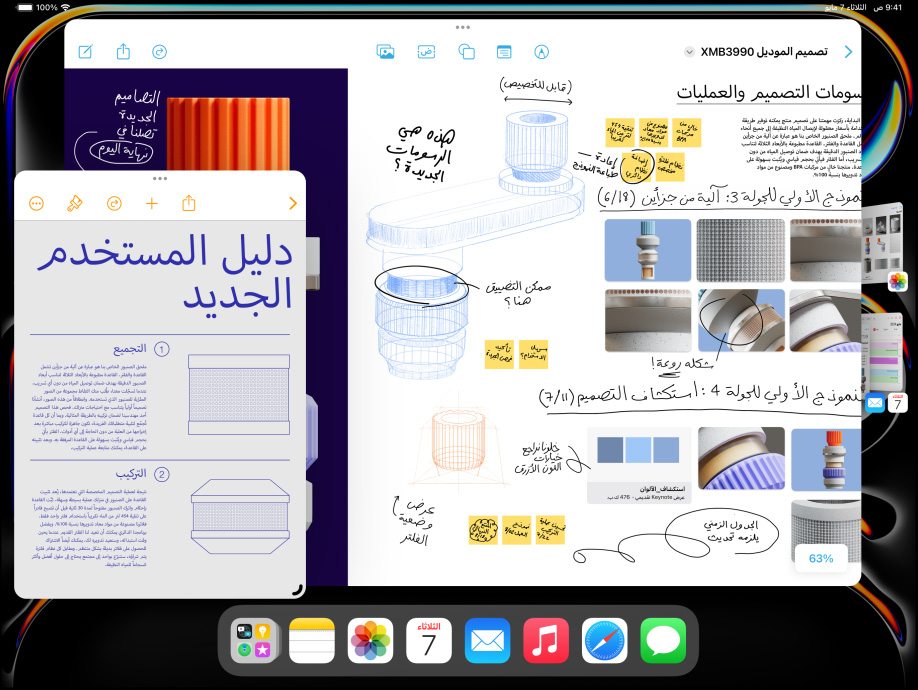Open the insert photo or media icon
The image size is (918, 690).
click(x=385, y=51)
